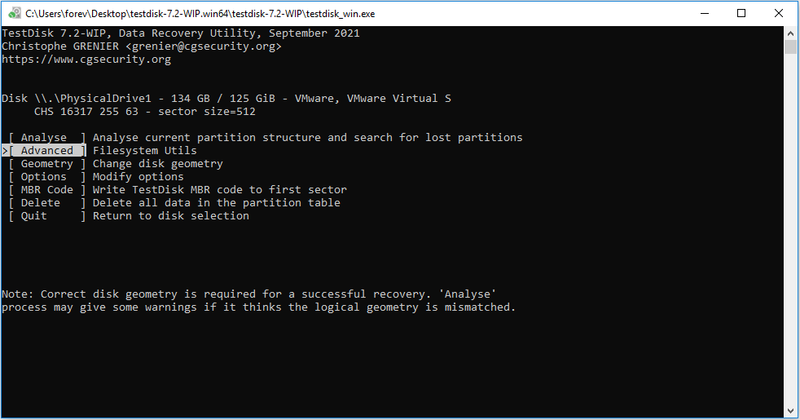The height and width of the screenshot is (420, 800).
Task: Click the window title path text
Action: pos(200,14)
